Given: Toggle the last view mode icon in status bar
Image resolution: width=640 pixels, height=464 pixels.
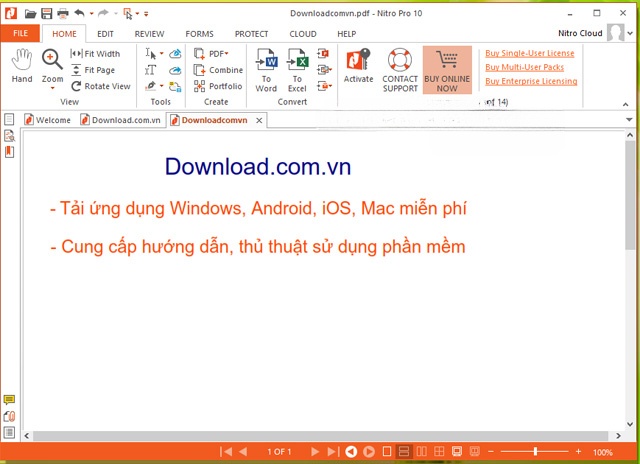Looking at the screenshot, I should tap(475, 451).
